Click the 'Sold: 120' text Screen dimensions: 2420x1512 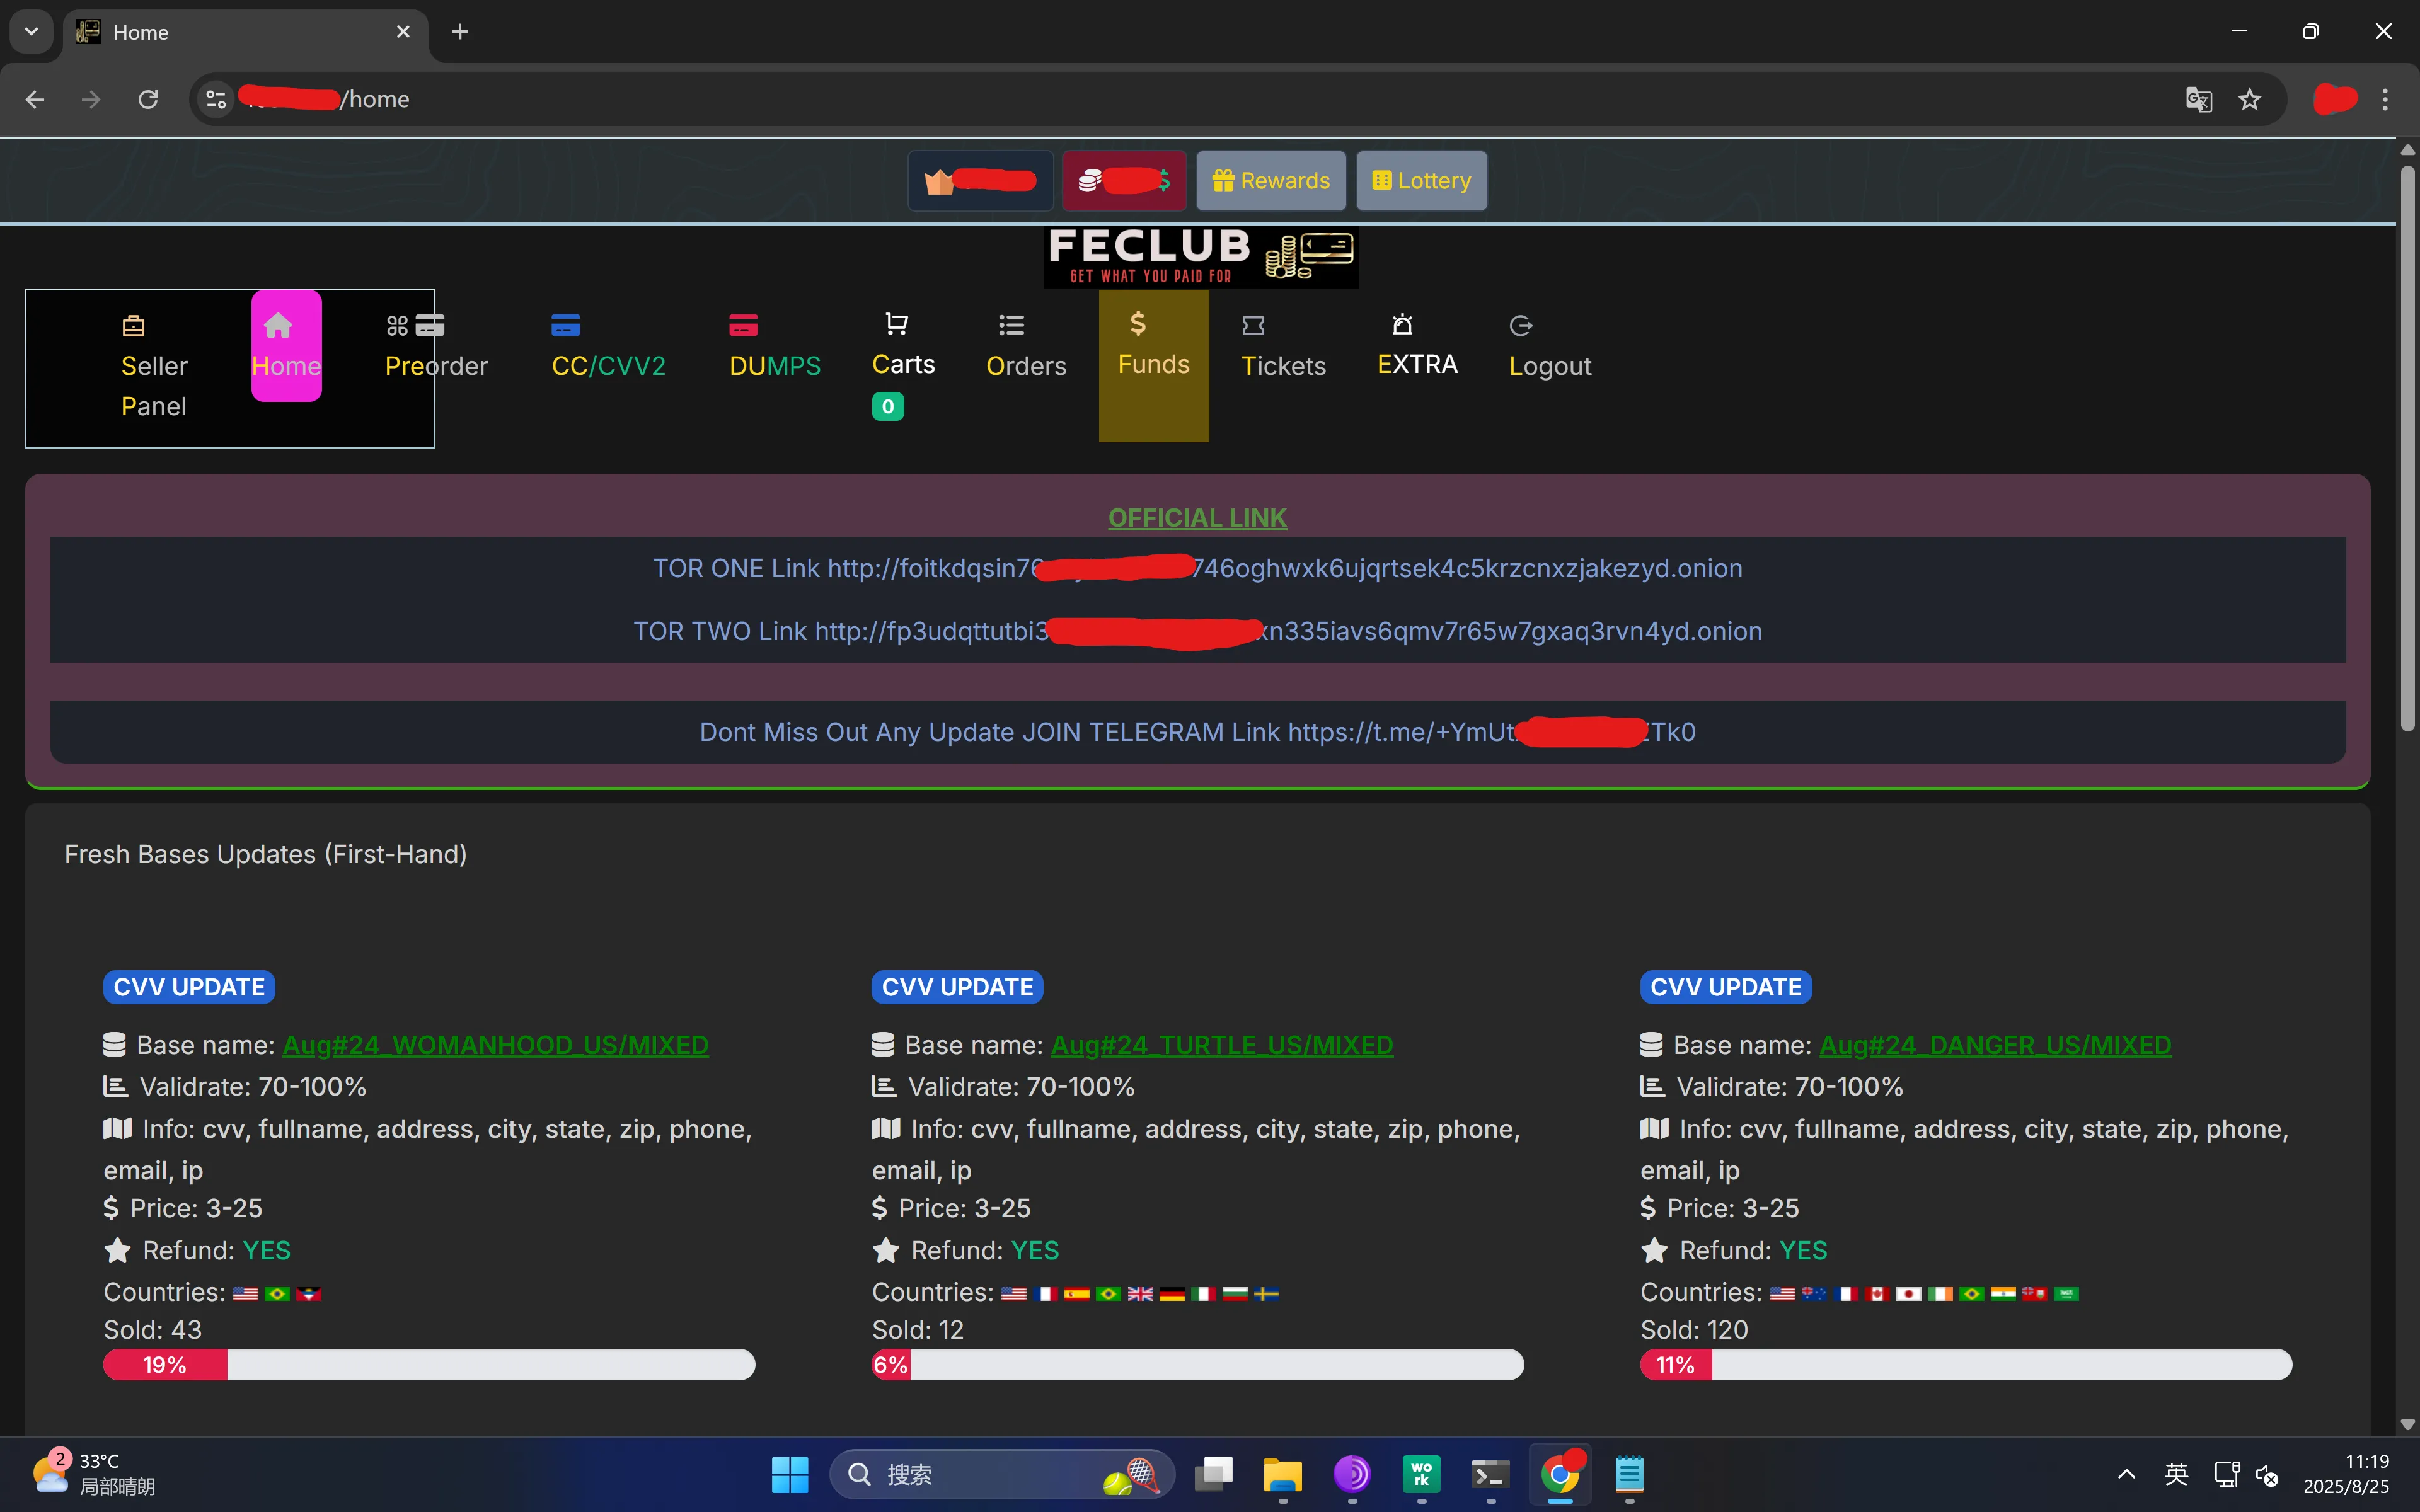point(1694,1330)
